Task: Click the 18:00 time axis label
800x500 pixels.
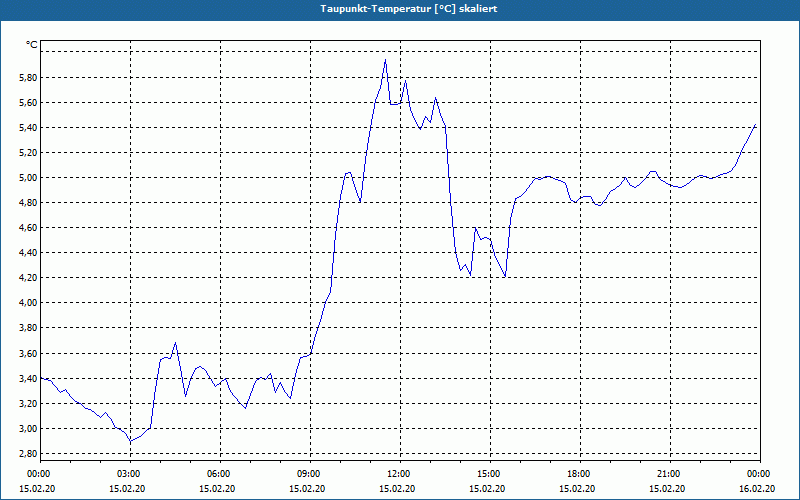Action: 581,474
